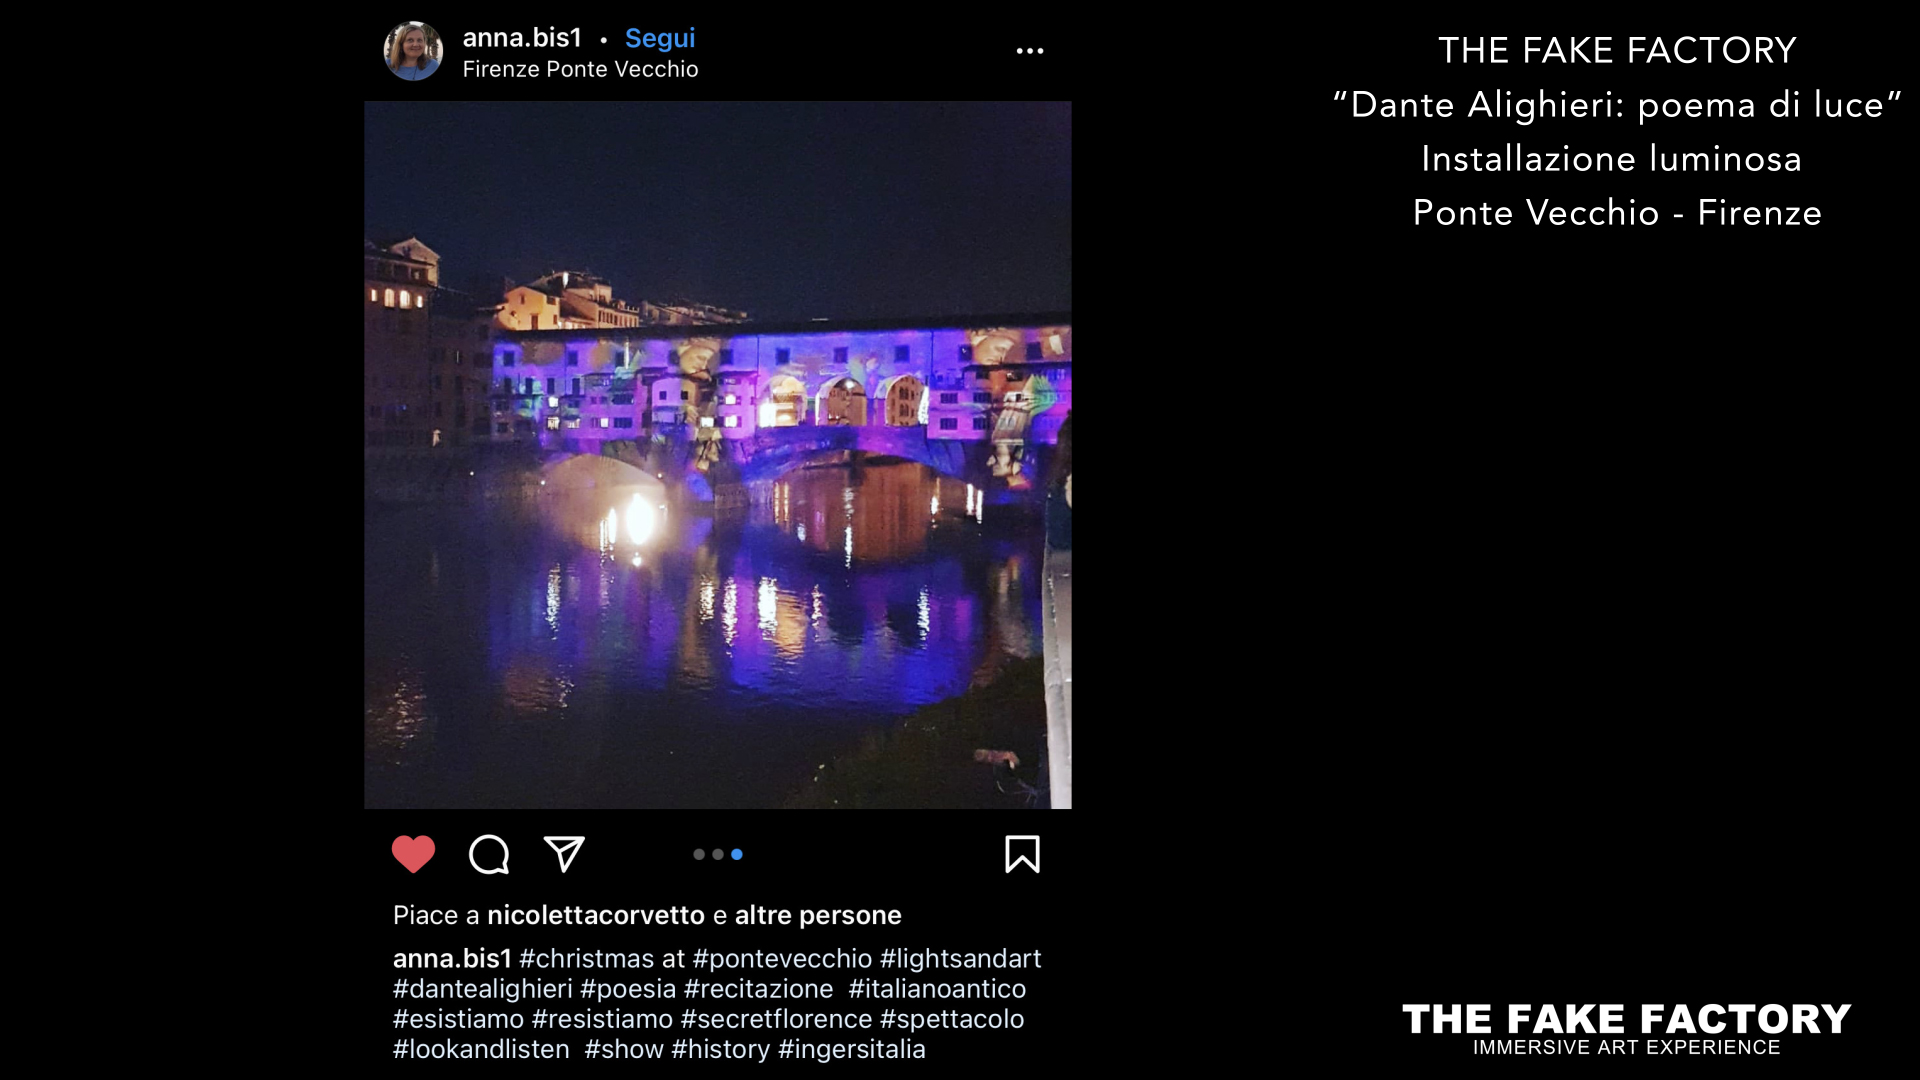This screenshot has width=1920, height=1080.
Task: Open comments with the speech bubble icon
Action: click(x=489, y=854)
